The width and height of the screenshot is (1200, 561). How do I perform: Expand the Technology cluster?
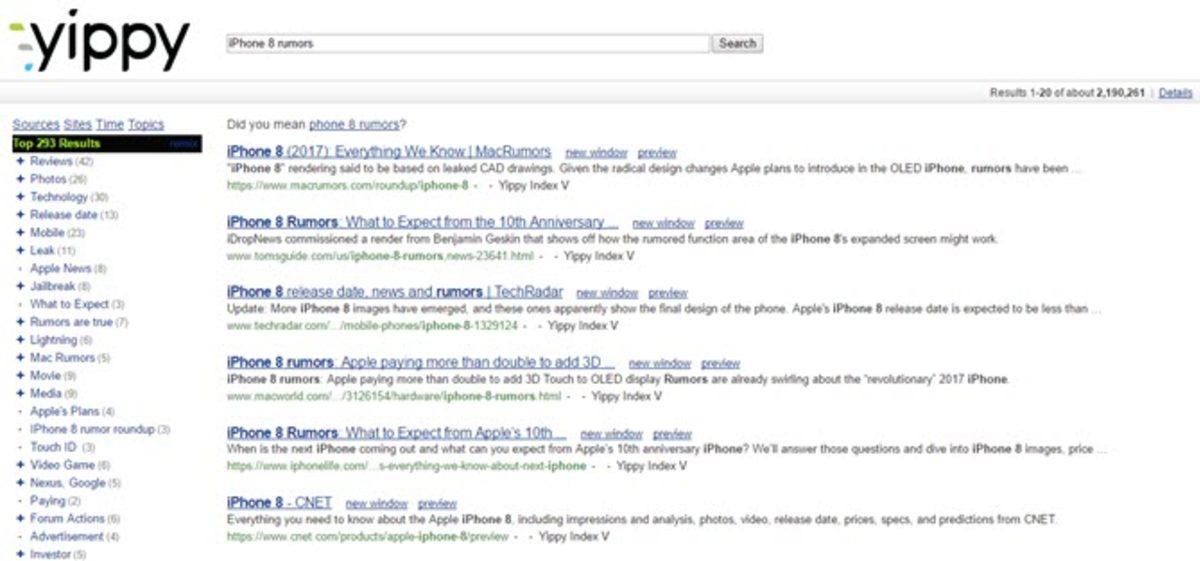(19, 197)
